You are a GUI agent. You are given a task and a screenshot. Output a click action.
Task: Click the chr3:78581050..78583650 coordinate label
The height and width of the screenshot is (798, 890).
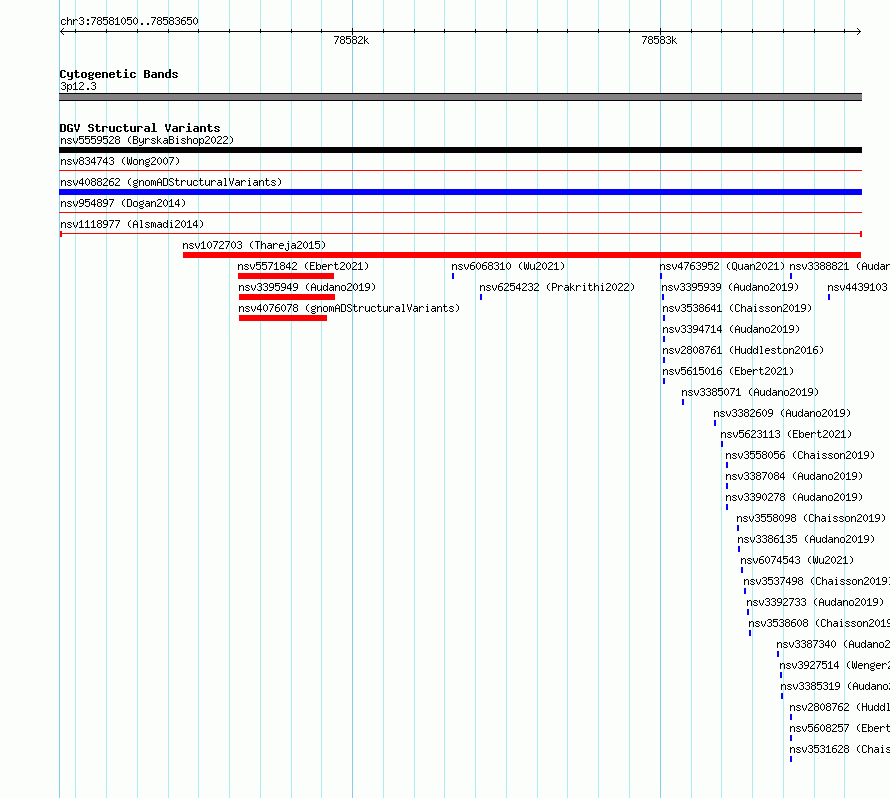(x=129, y=21)
